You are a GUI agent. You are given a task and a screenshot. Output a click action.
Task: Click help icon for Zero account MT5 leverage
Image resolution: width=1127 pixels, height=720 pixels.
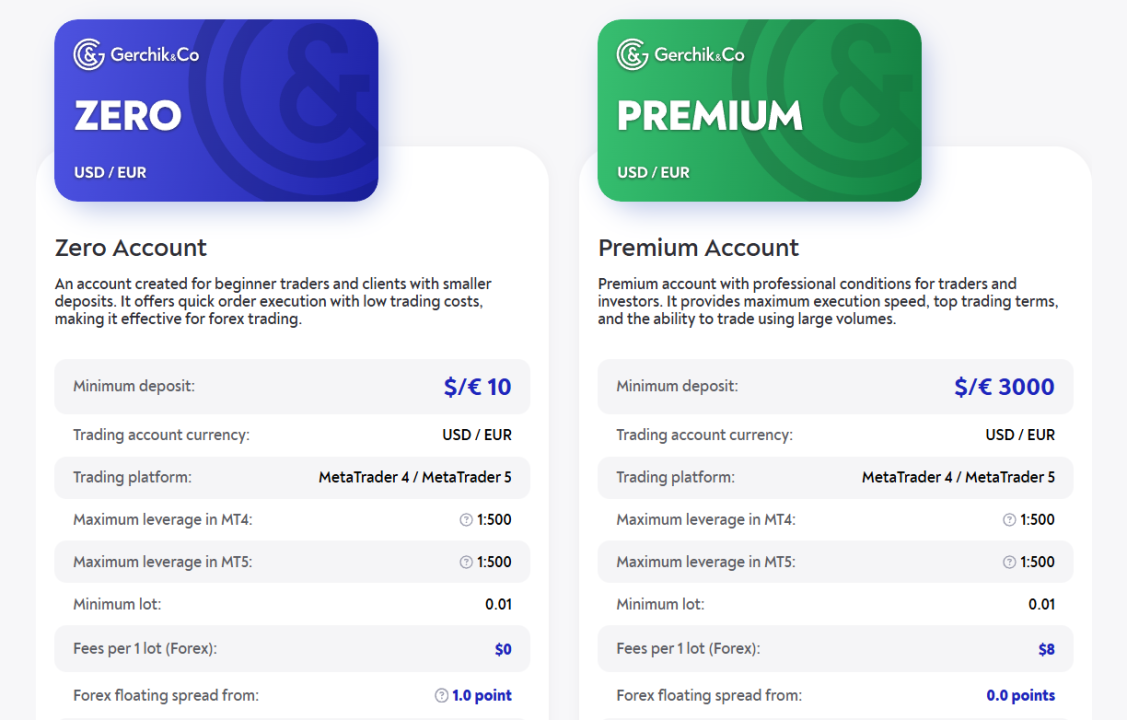(465, 562)
